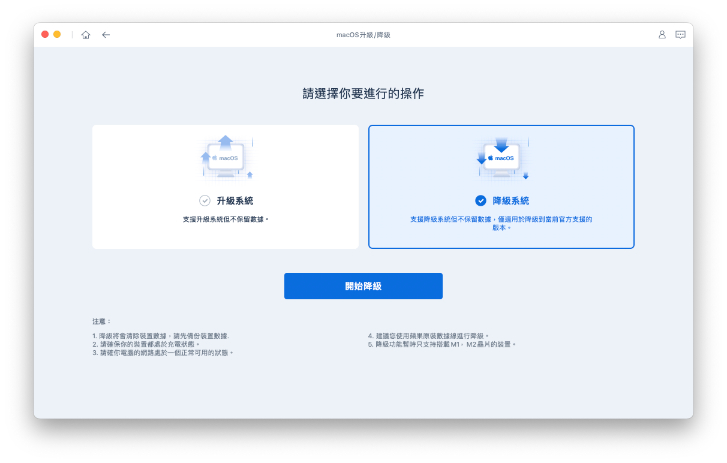Open the user account icon

[662, 35]
